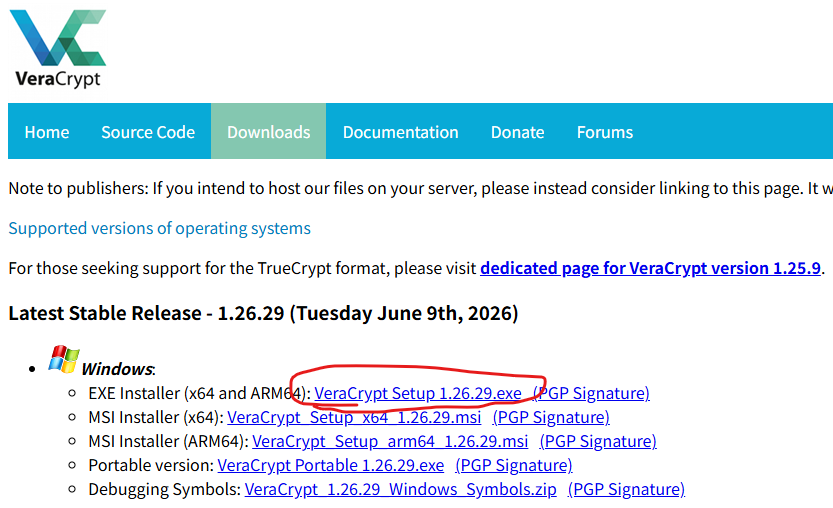Open Supported versions of operating systems link
Viewport: 833px width, 508px height.
tap(159, 228)
